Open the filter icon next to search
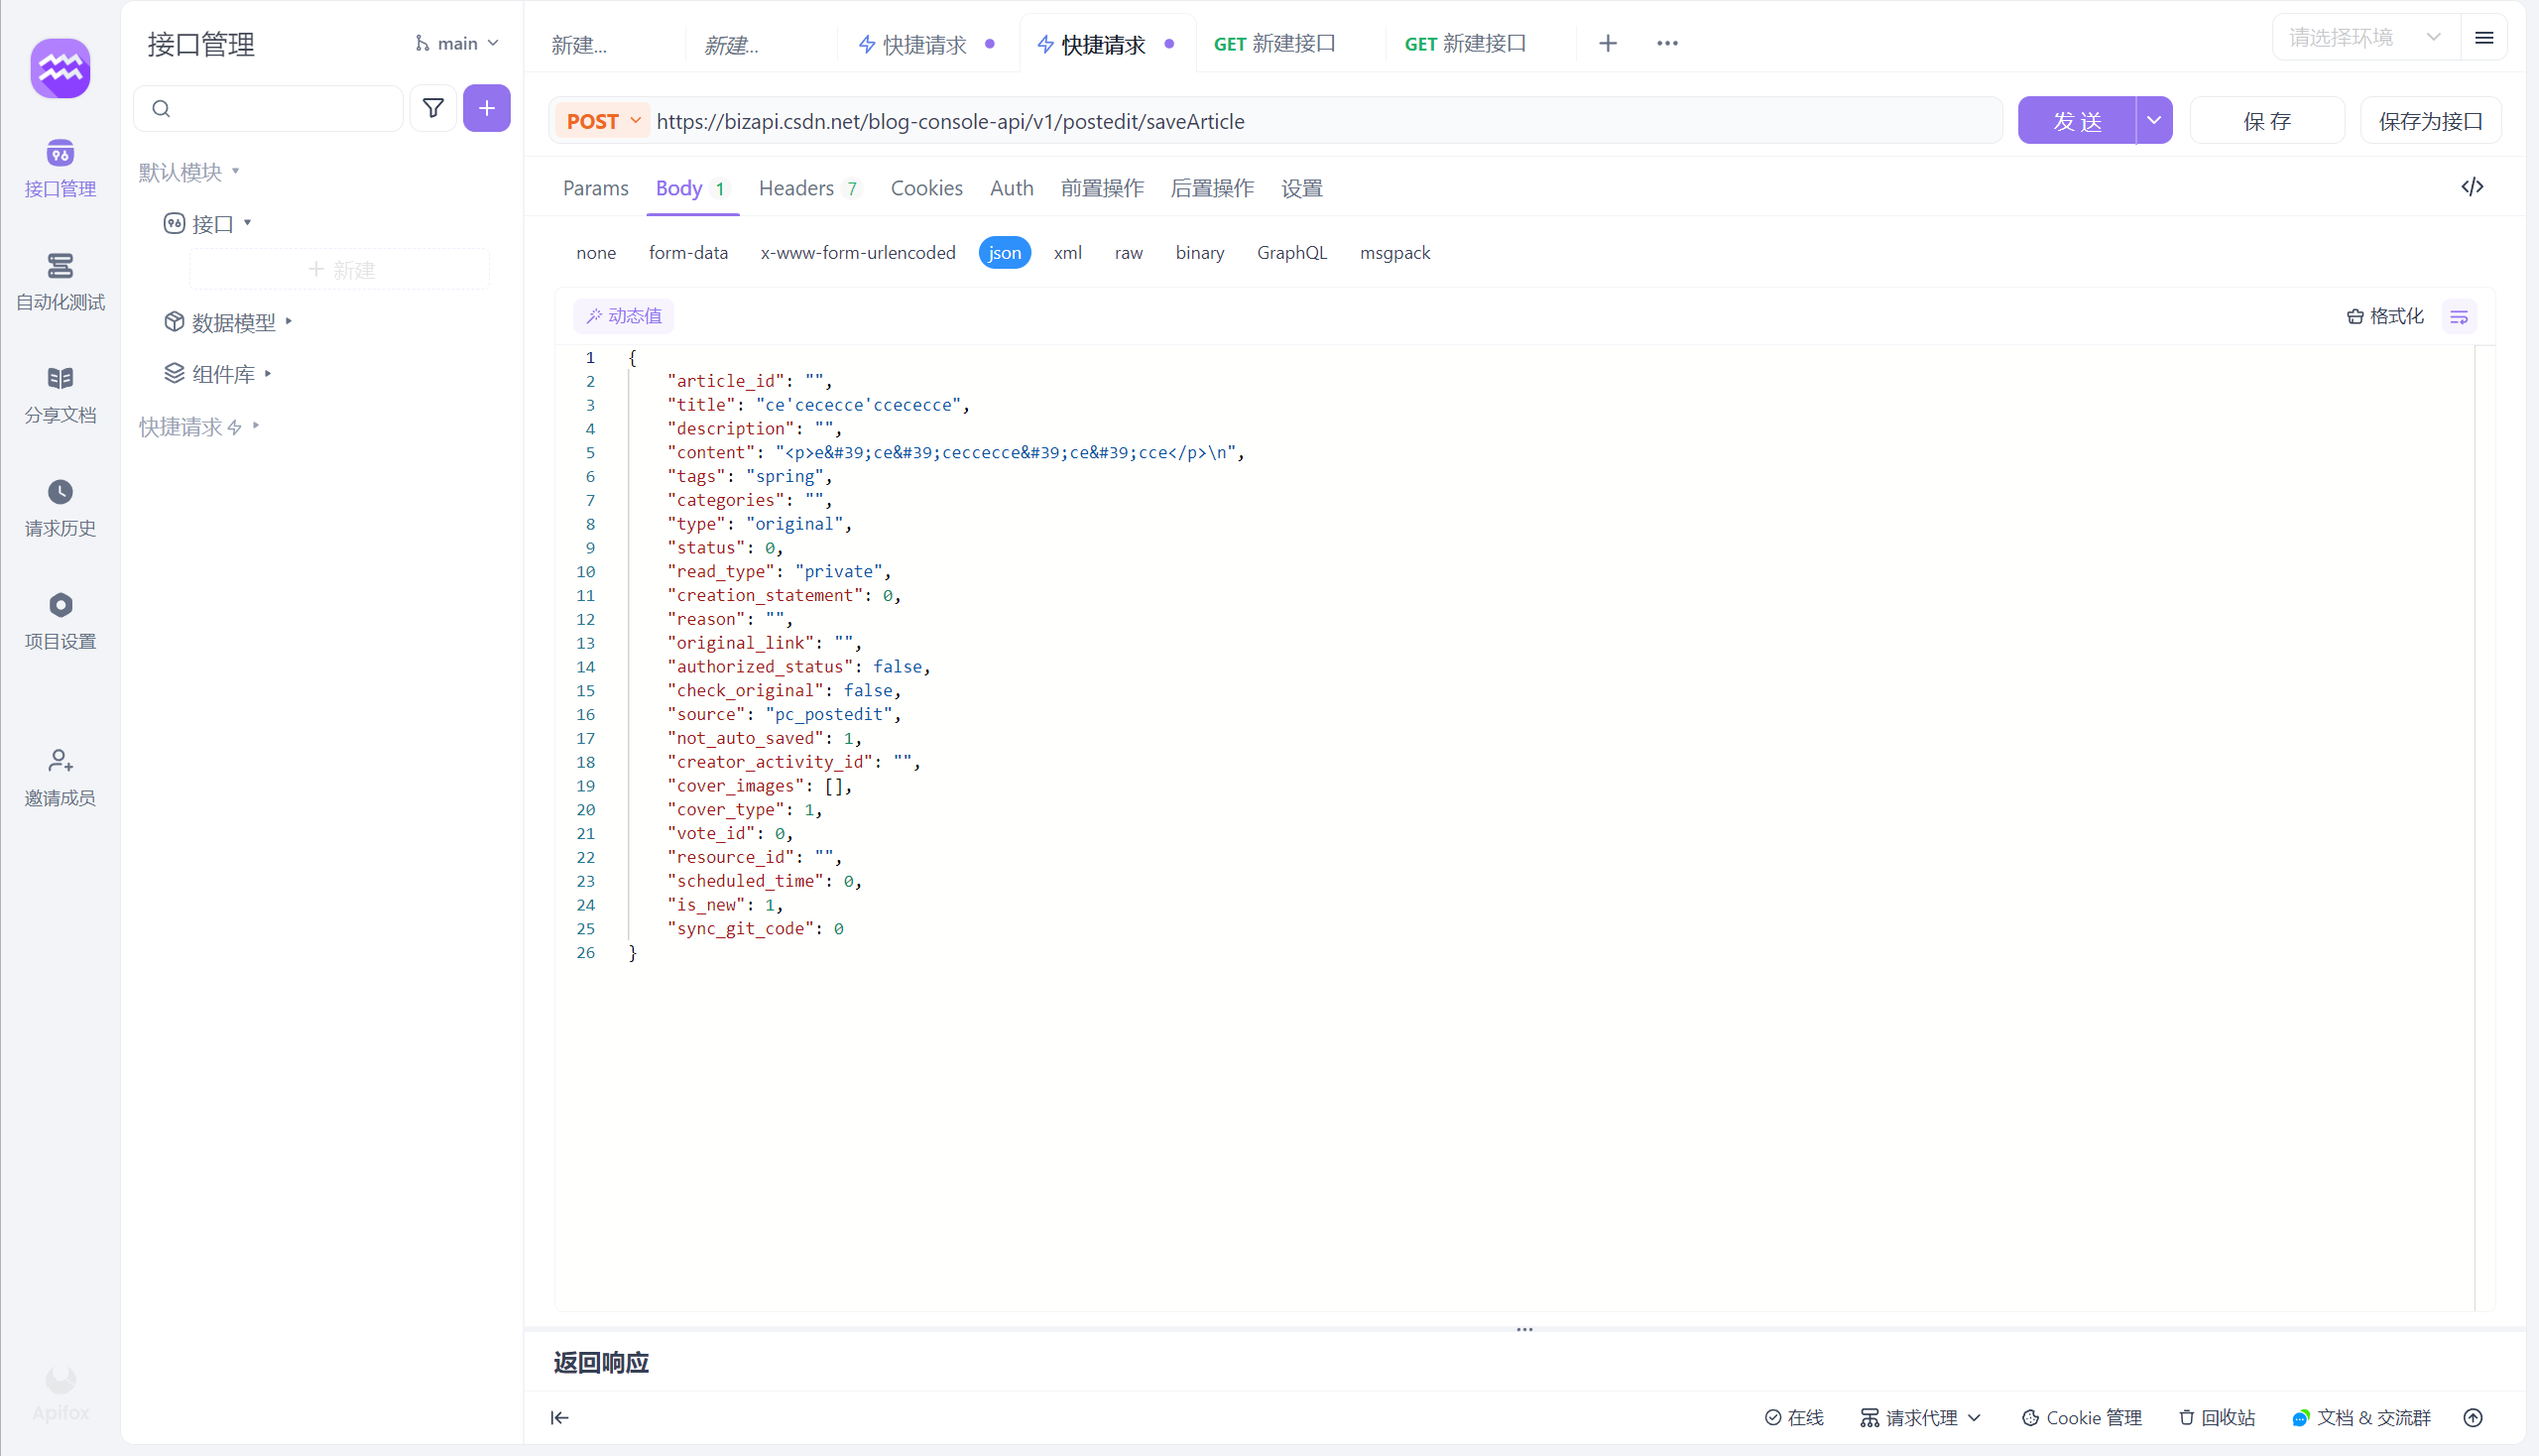 pos(433,108)
